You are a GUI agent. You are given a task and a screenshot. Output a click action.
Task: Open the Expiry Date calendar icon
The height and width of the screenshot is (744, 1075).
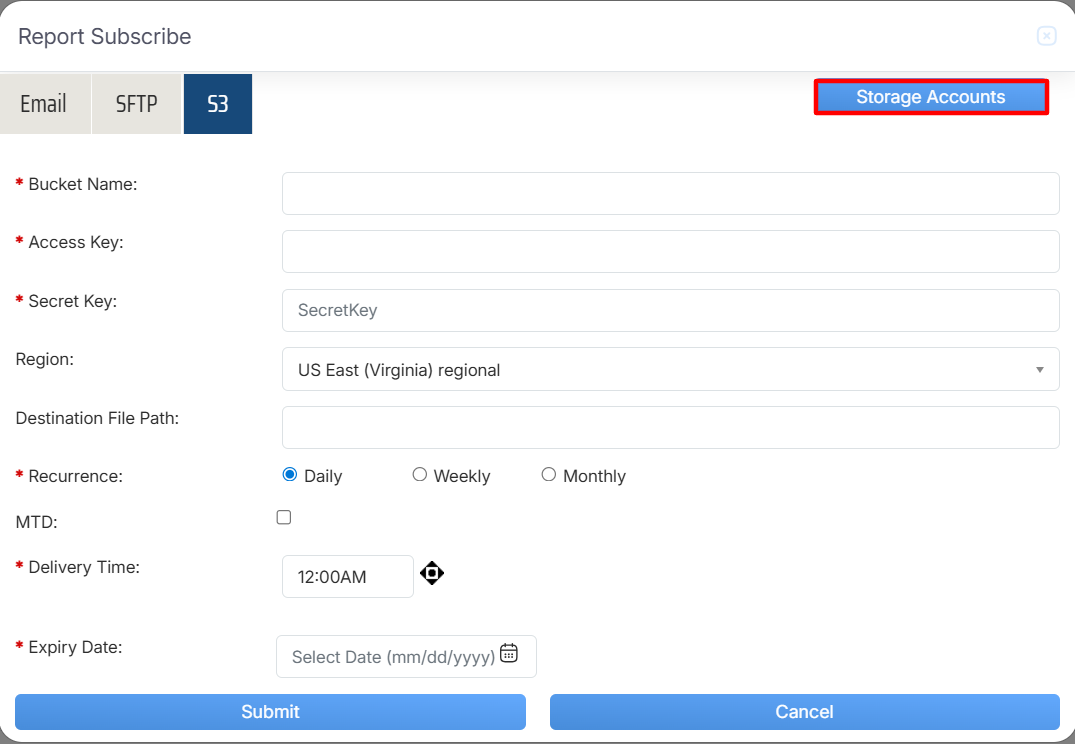[509, 653]
